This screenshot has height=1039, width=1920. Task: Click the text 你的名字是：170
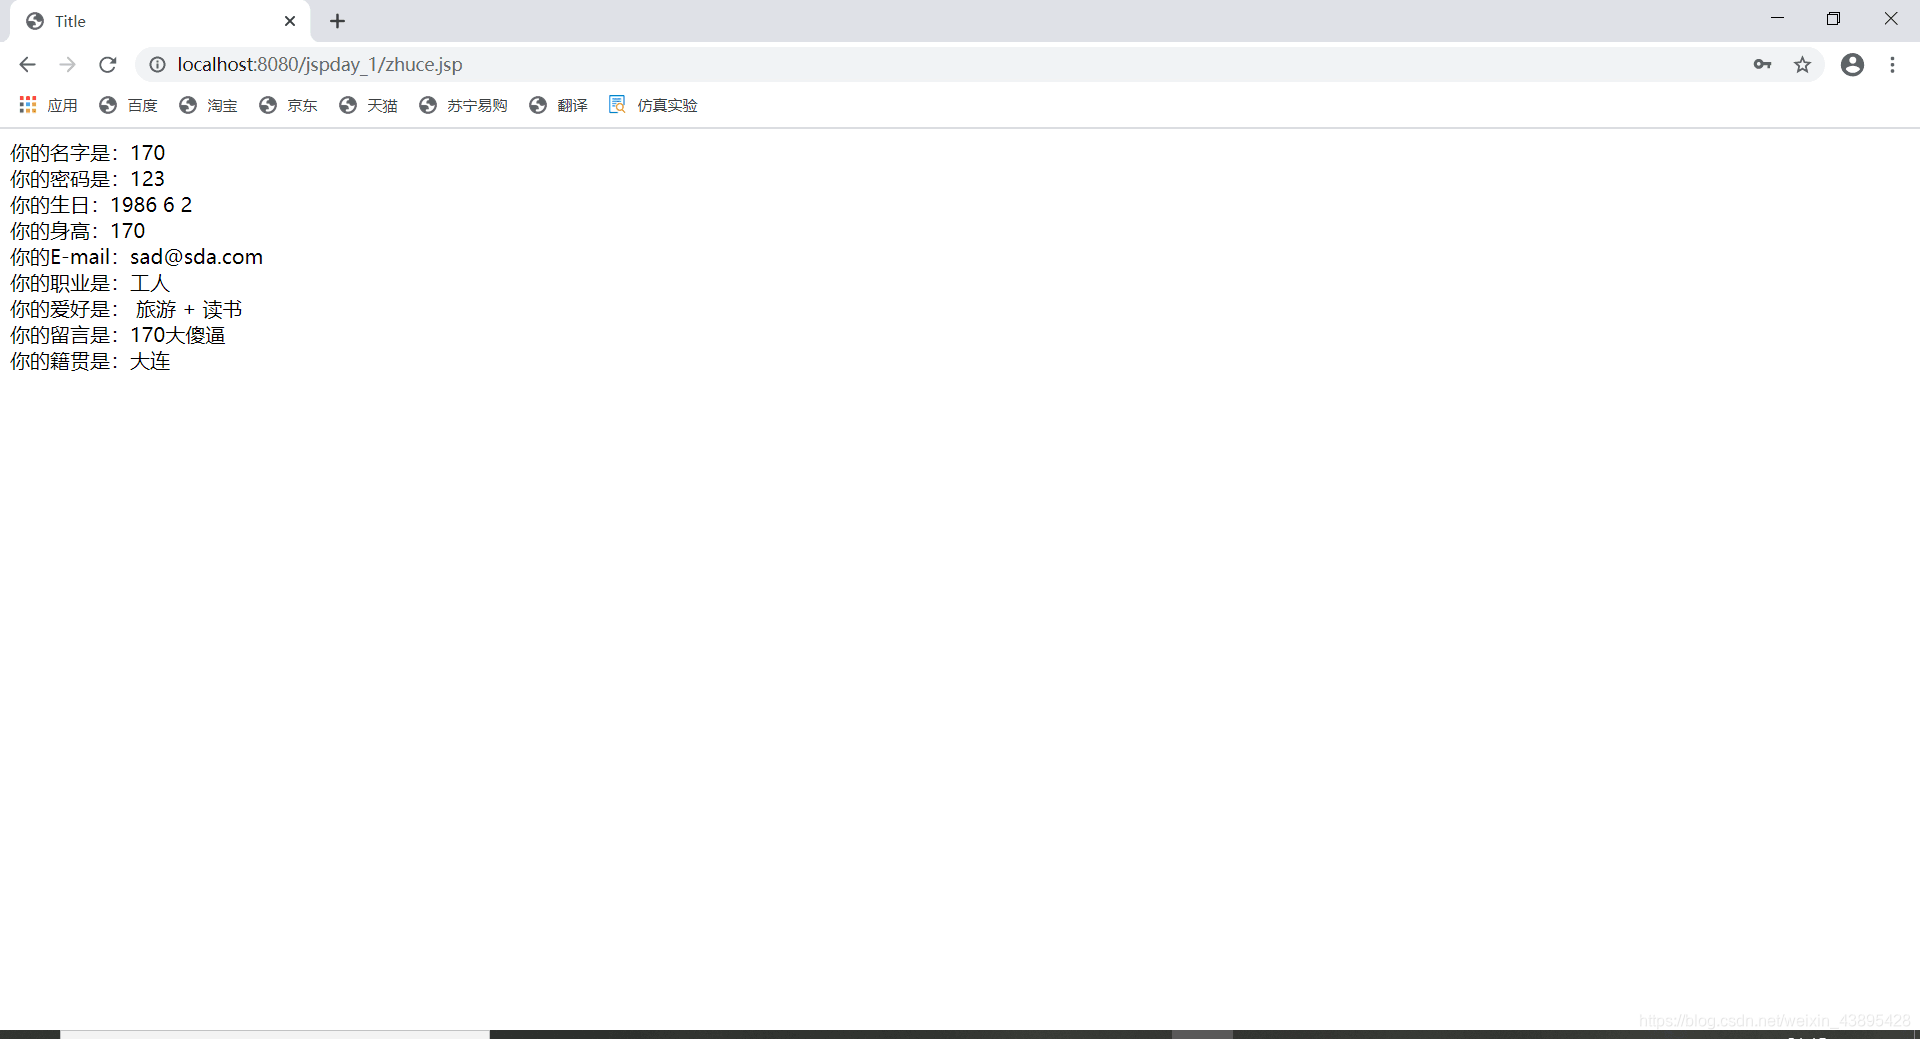[88, 153]
